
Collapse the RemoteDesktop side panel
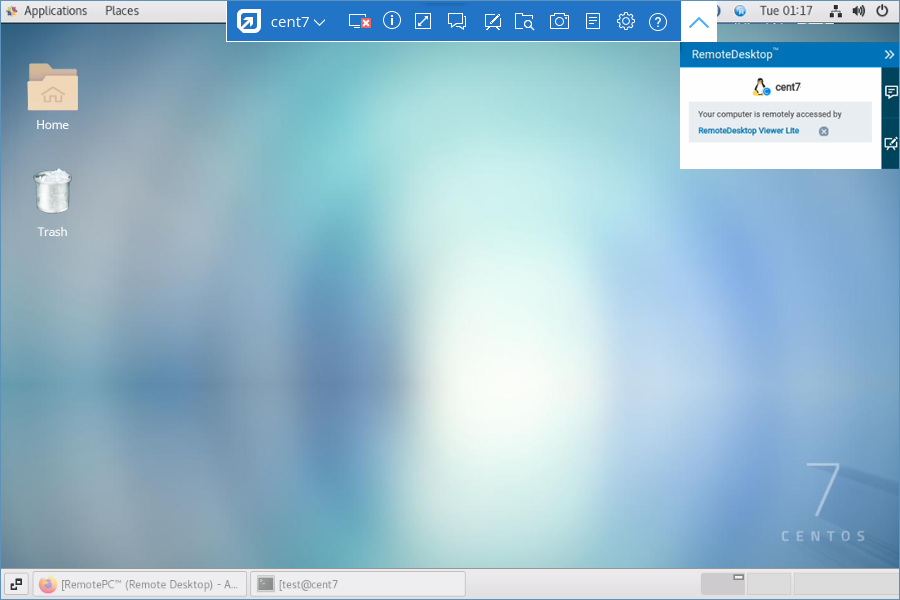pos(889,54)
